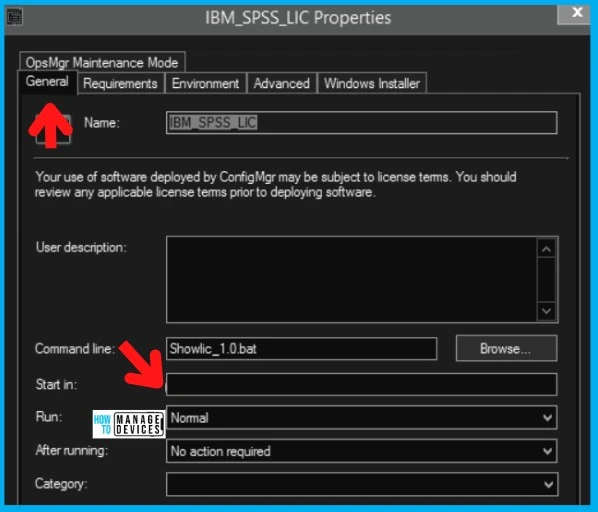Select the General tab
Screen dimensions: 598x512
click(x=47, y=82)
